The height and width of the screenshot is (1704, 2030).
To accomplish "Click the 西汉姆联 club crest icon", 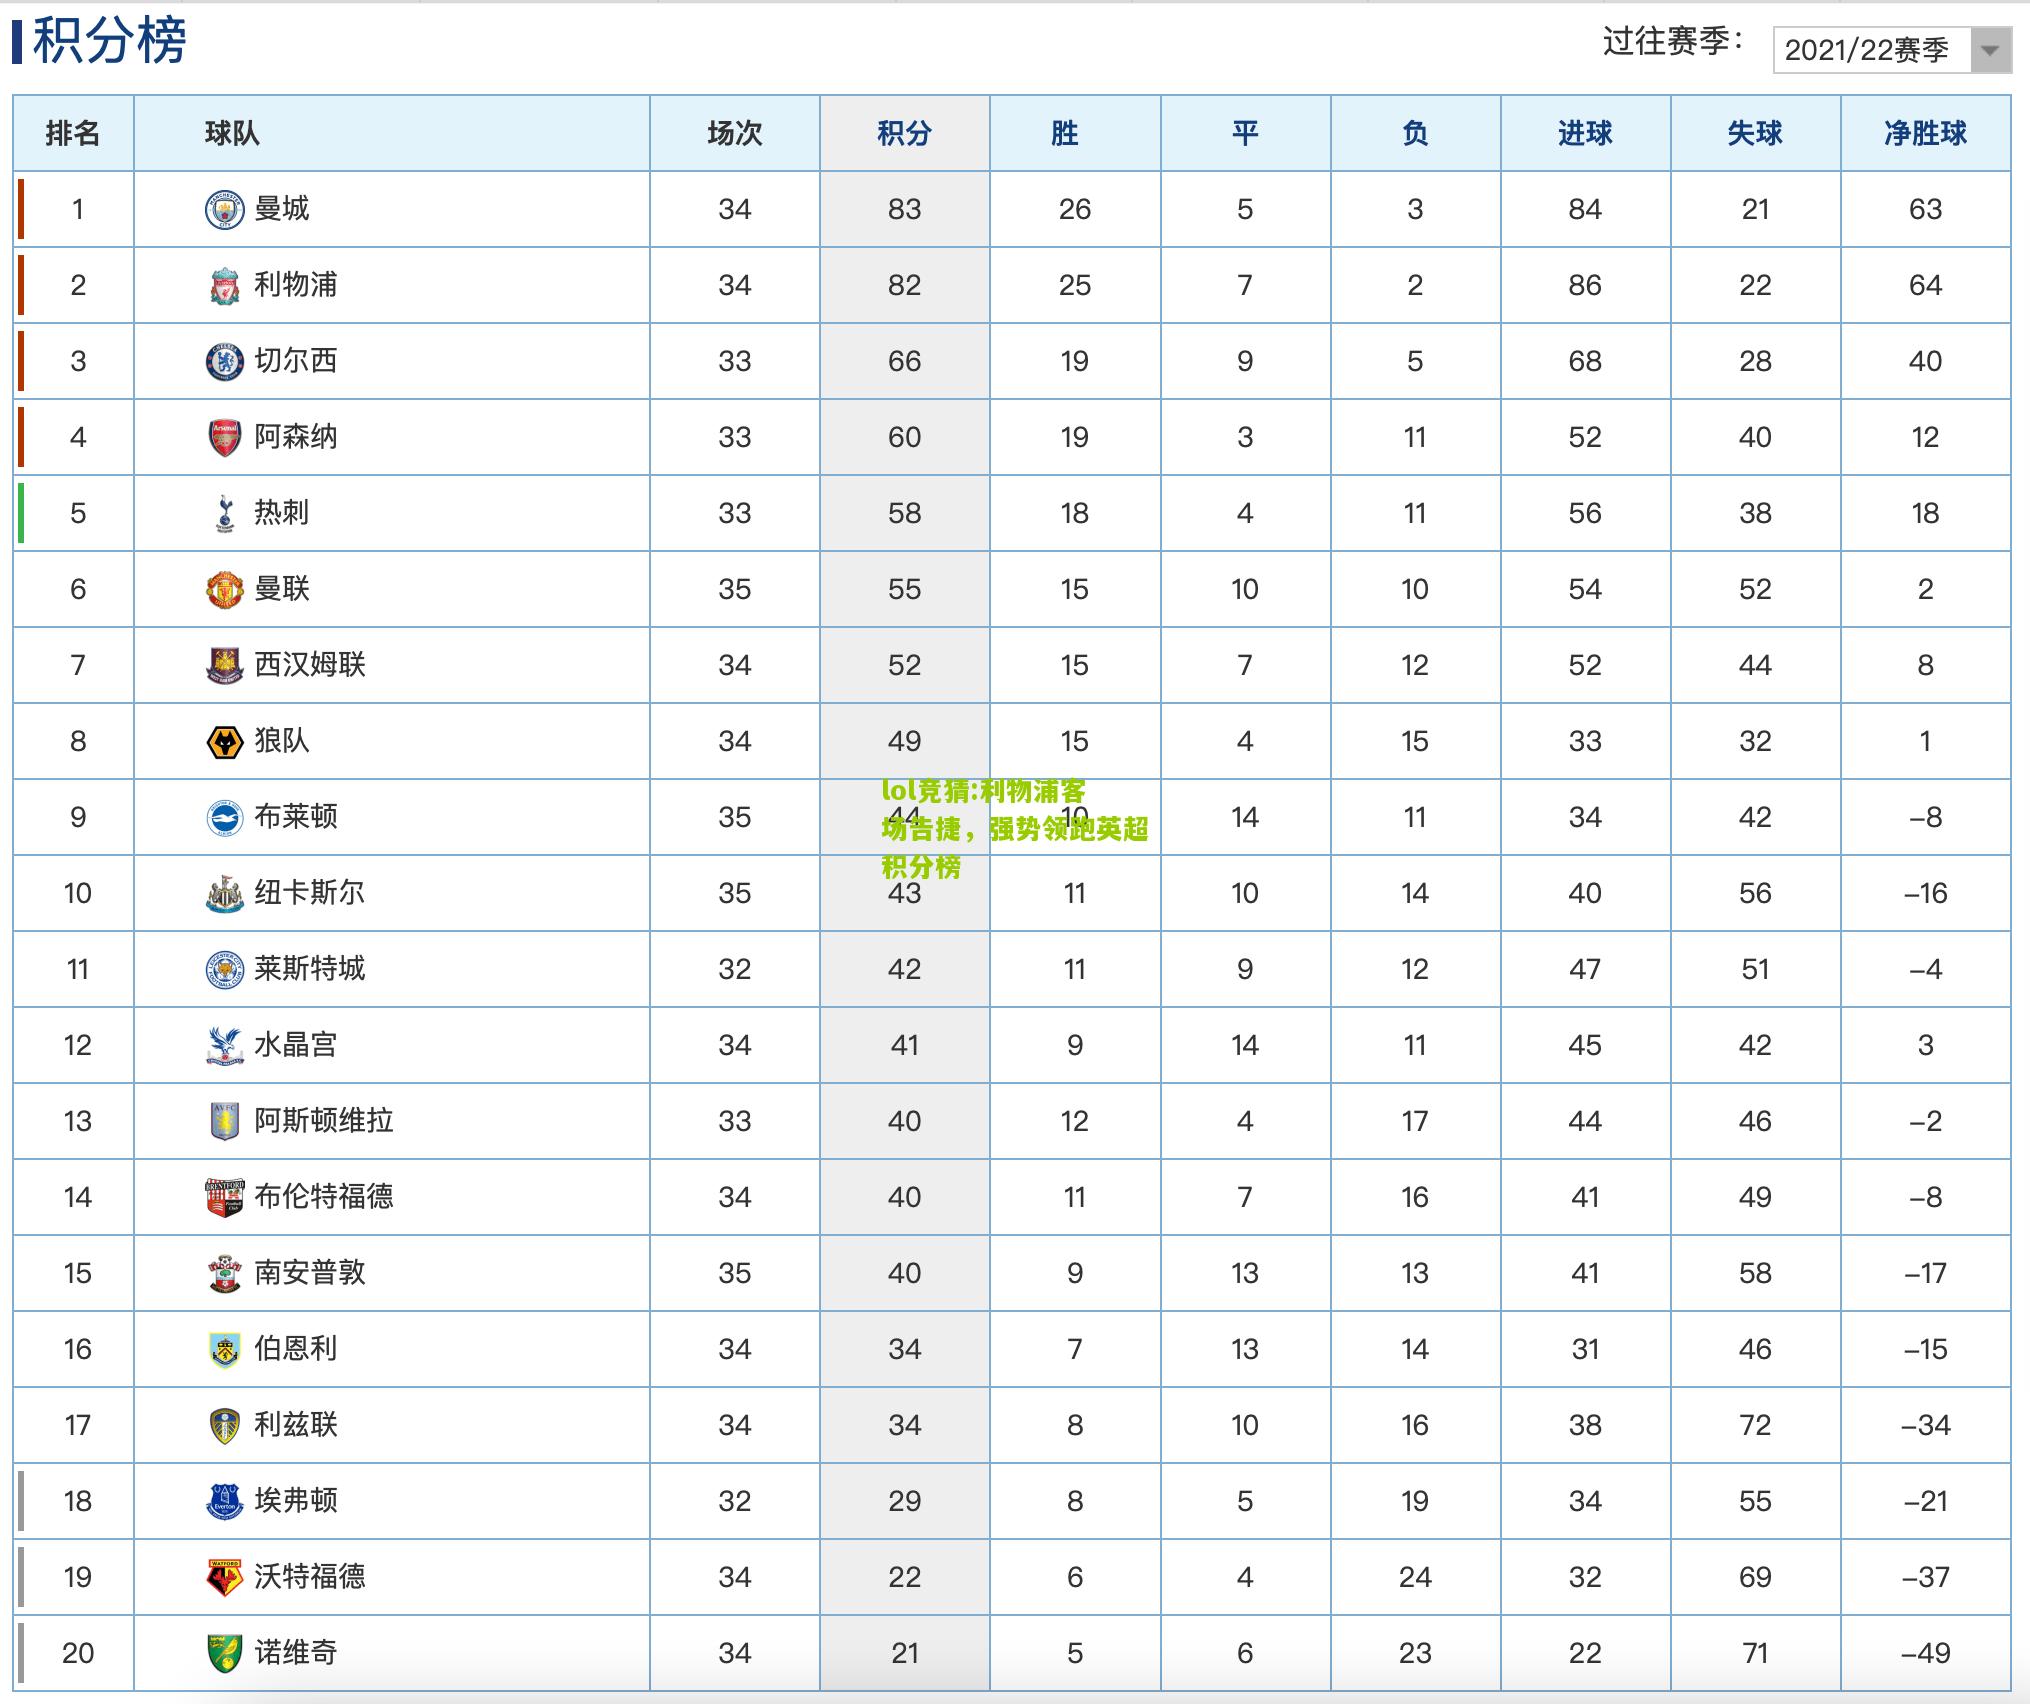I will (224, 666).
